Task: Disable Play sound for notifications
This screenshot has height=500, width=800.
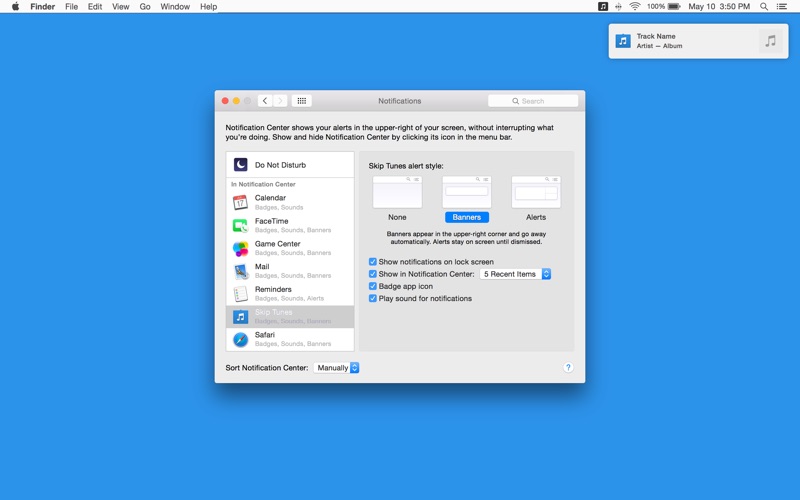Action: click(x=372, y=298)
